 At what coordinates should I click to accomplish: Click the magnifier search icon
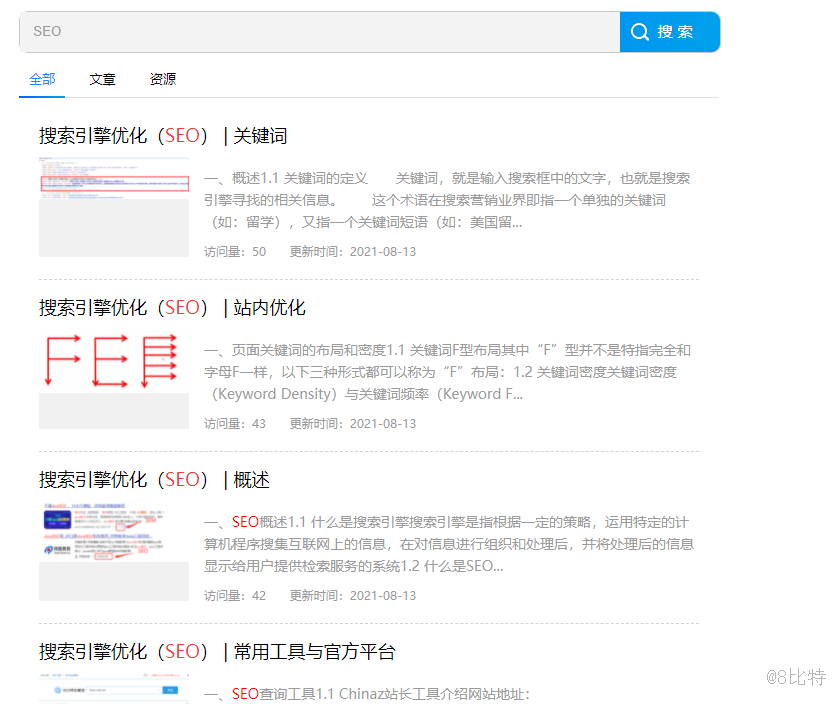pyautogui.click(x=640, y=31)
